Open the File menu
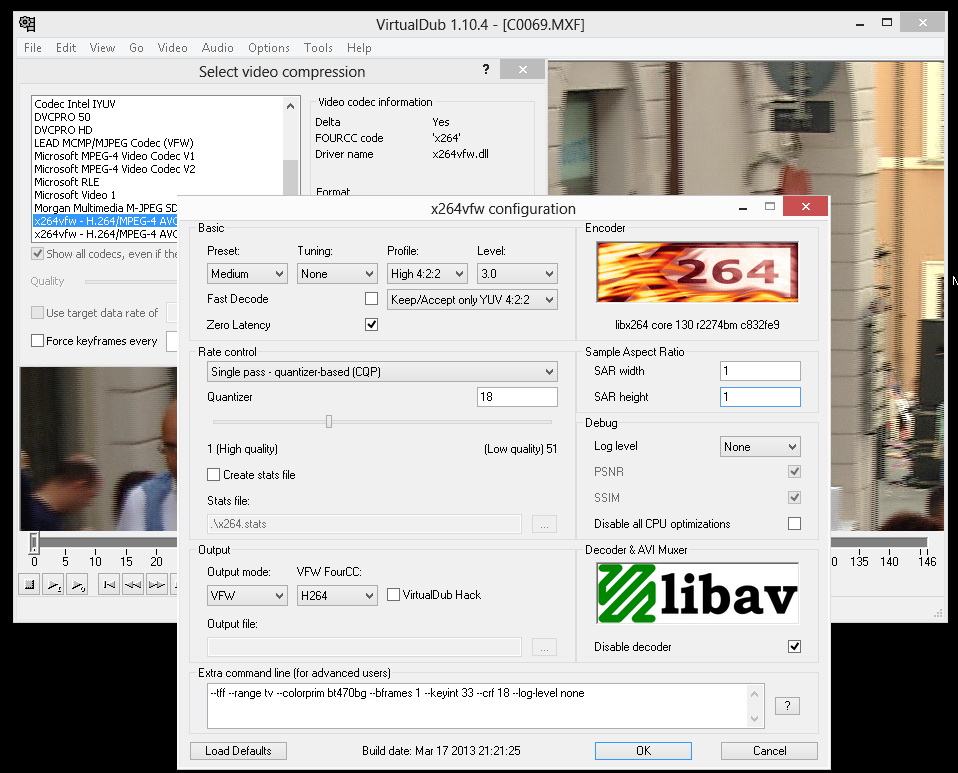Image resolution: width=958 pixels, height=773 pixels. click(x=33, y=48)
